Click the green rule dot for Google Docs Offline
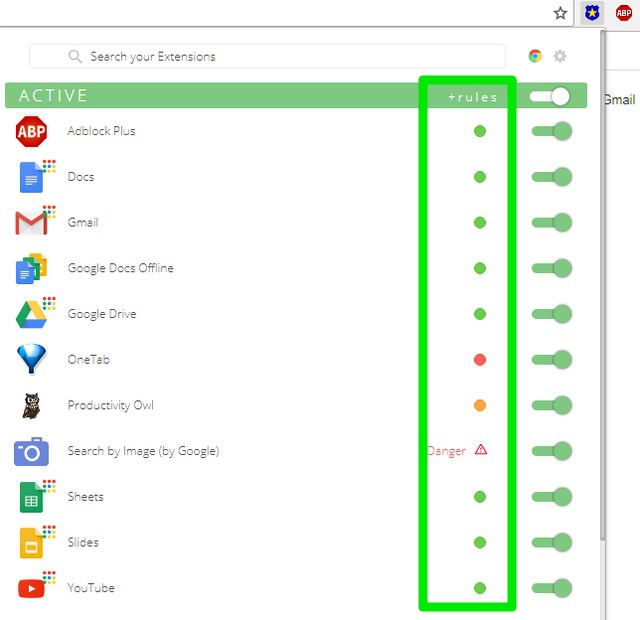 [x=480, y=268]
